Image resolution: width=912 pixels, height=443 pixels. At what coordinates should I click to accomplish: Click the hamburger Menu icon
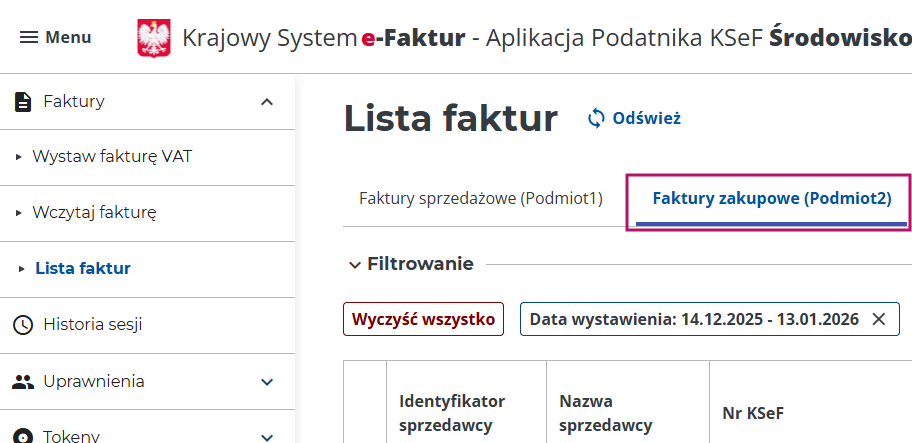click(x=29, y=37)
